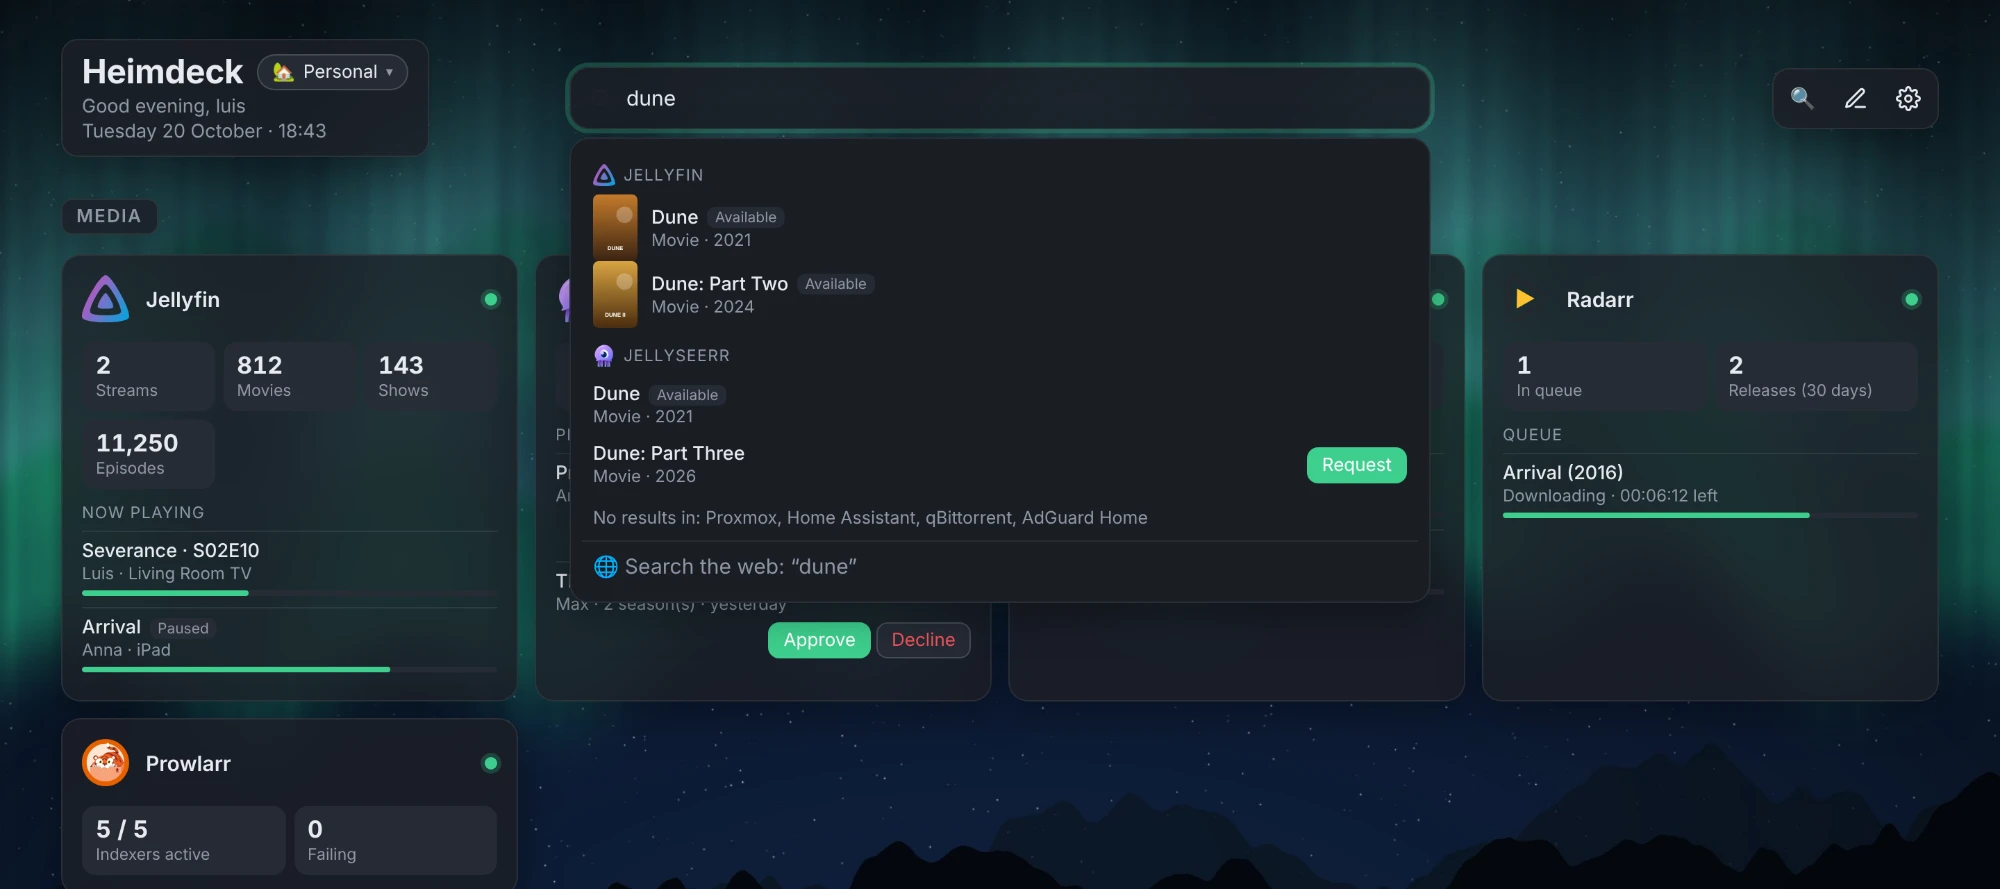Screen dimensions: 2000x889
Task: Approve the pending request
Action: point(819,640)
